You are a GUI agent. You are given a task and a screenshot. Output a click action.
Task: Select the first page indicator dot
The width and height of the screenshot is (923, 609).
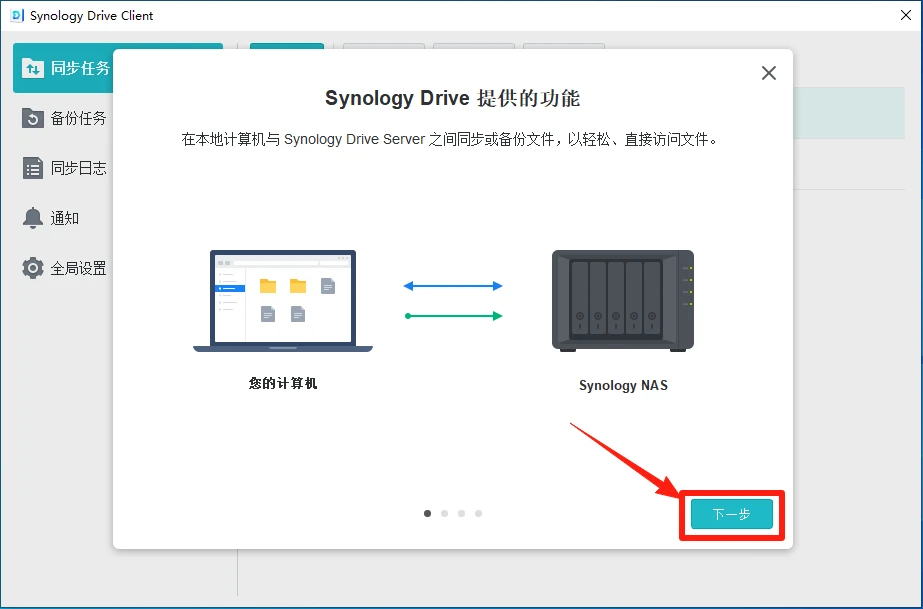click(x=427, y=514)
